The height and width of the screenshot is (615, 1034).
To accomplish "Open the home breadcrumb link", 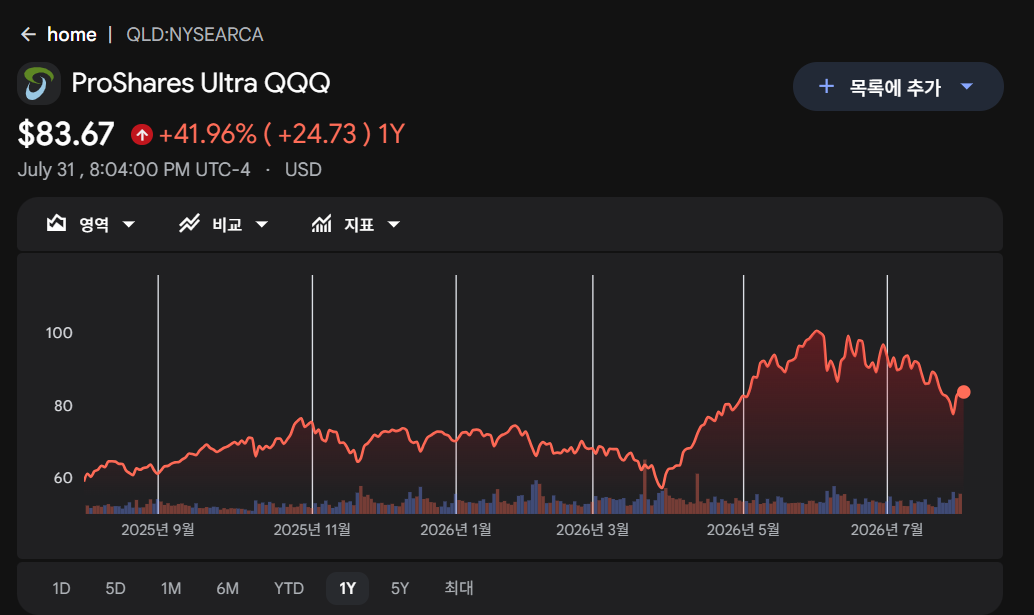I will (72, 34).
